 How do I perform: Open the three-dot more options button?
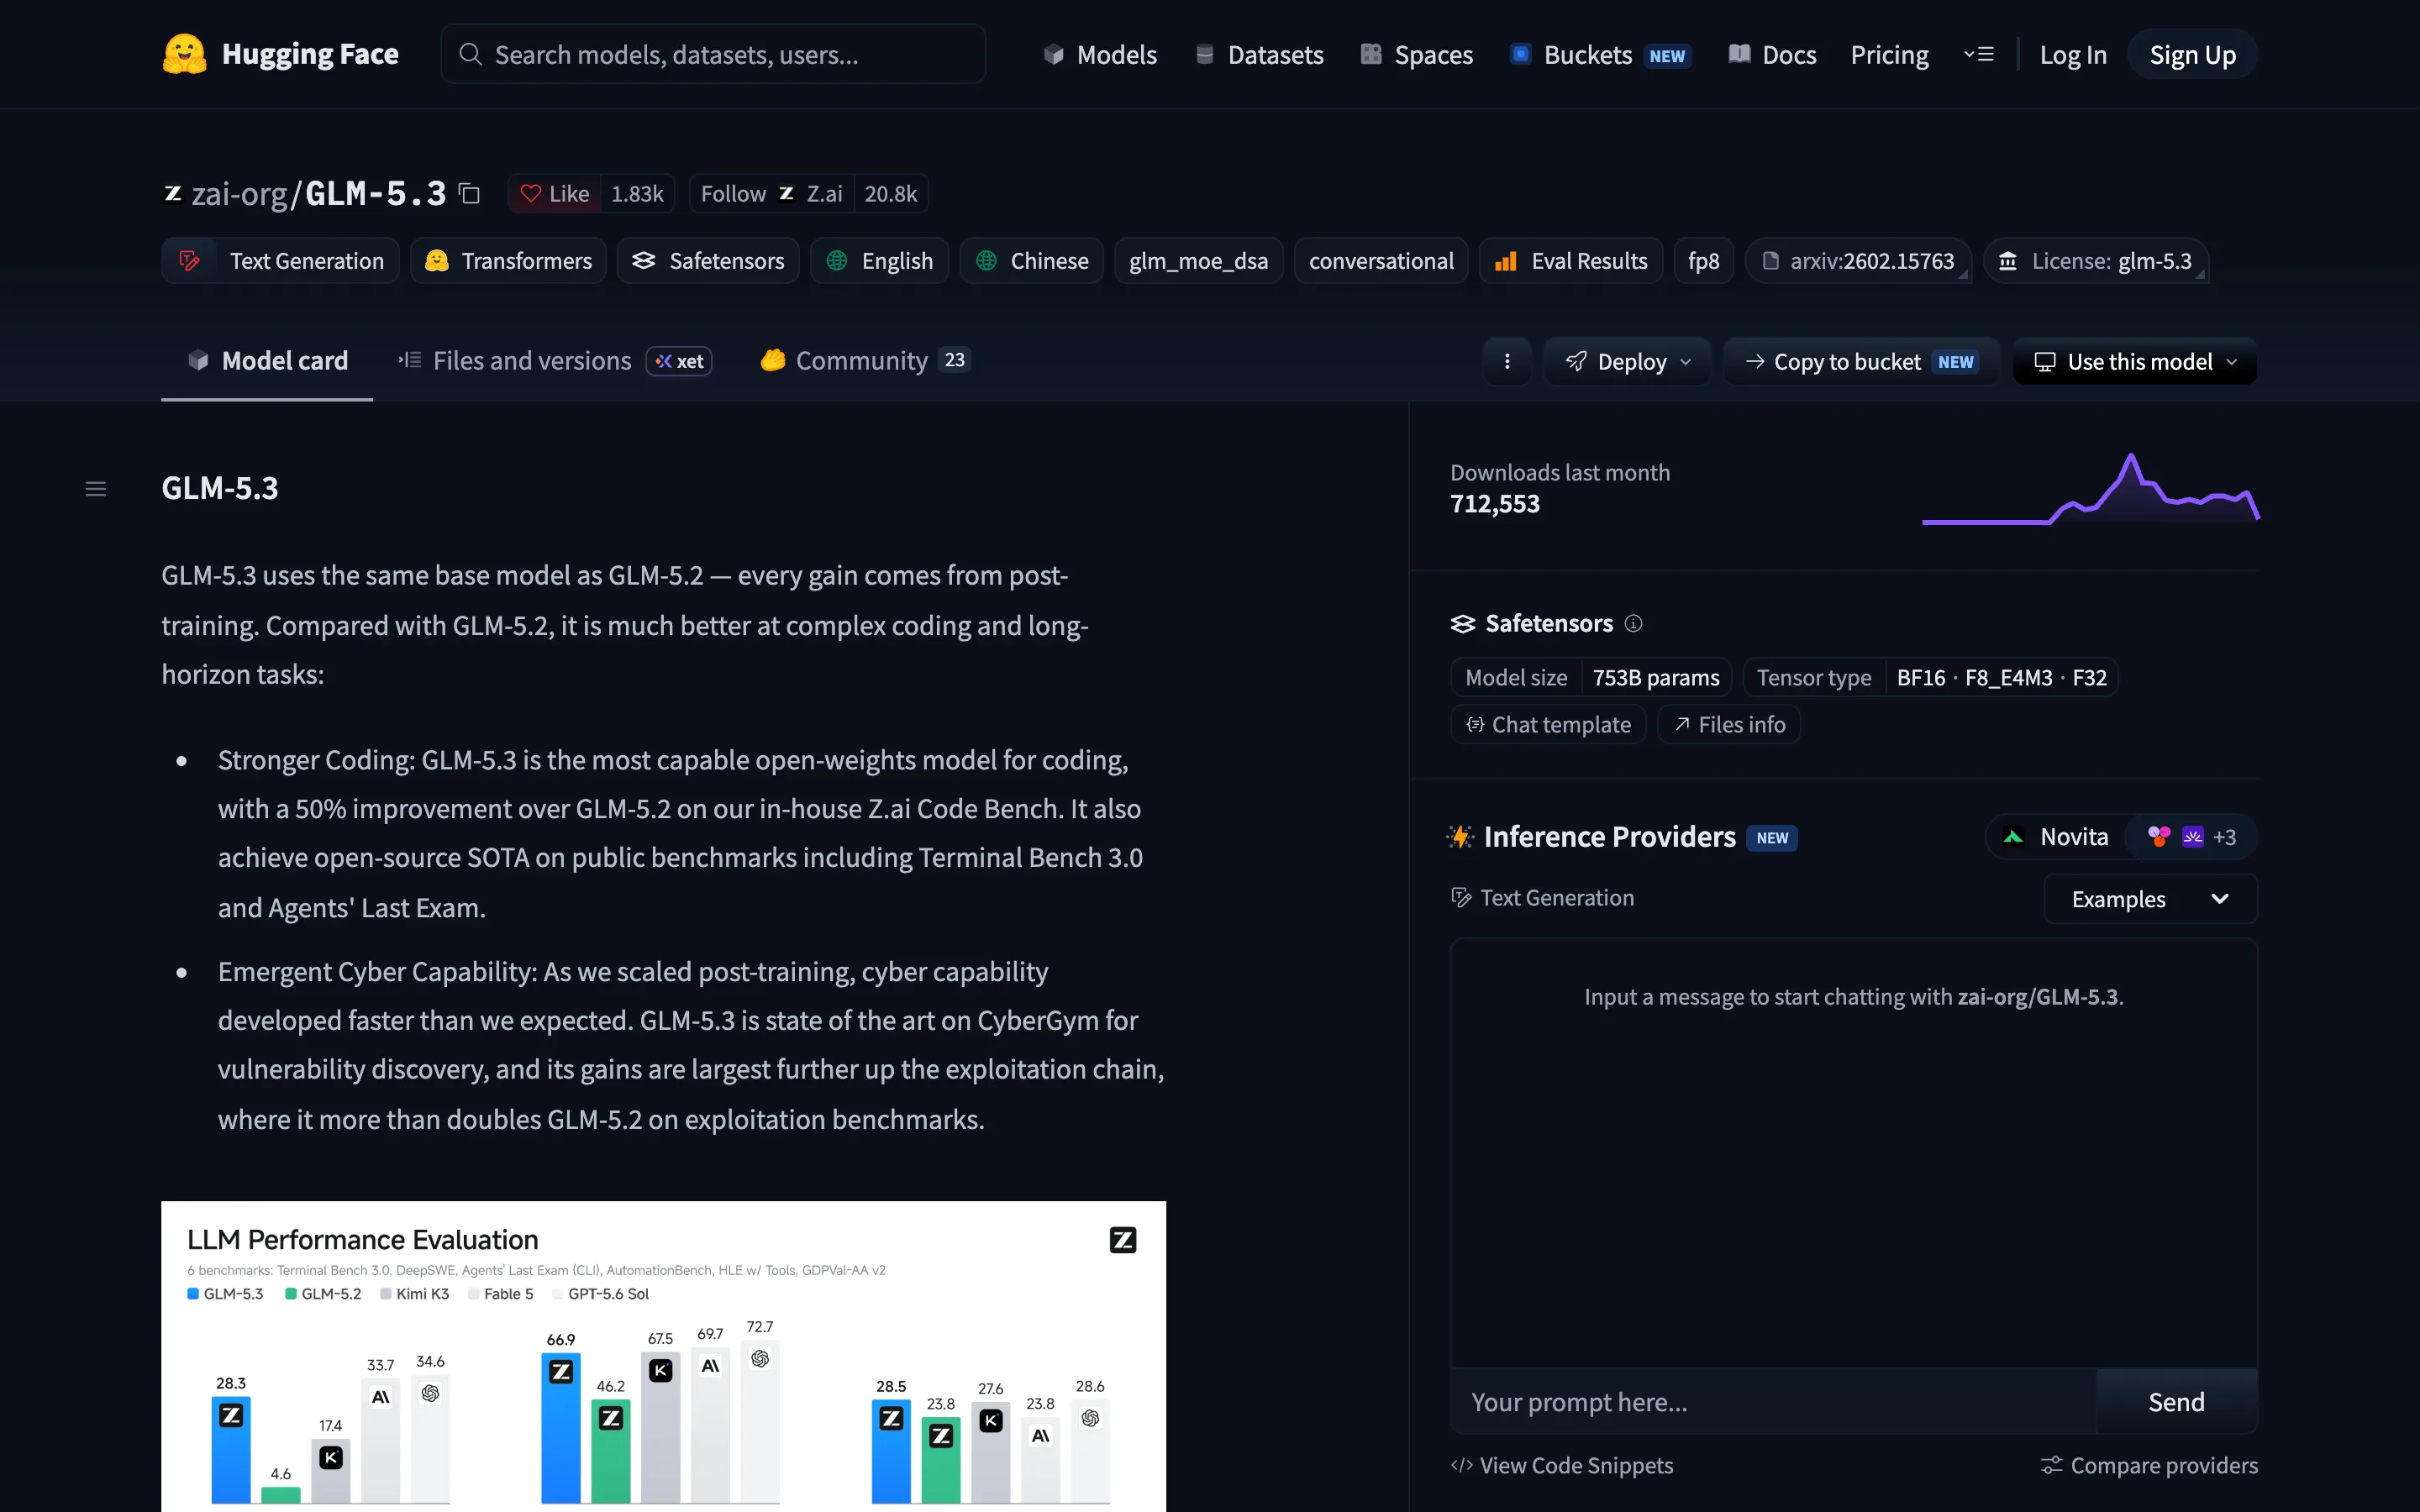coord(1507,362)
